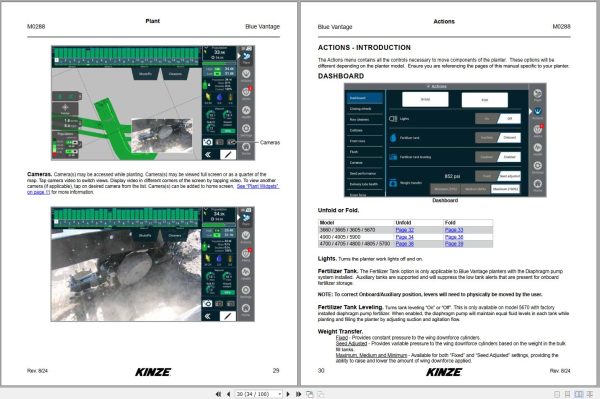
Task: Click the full-screen camera view screenshot on page 29
Action: pyautogui.click(x=153, y=264)
